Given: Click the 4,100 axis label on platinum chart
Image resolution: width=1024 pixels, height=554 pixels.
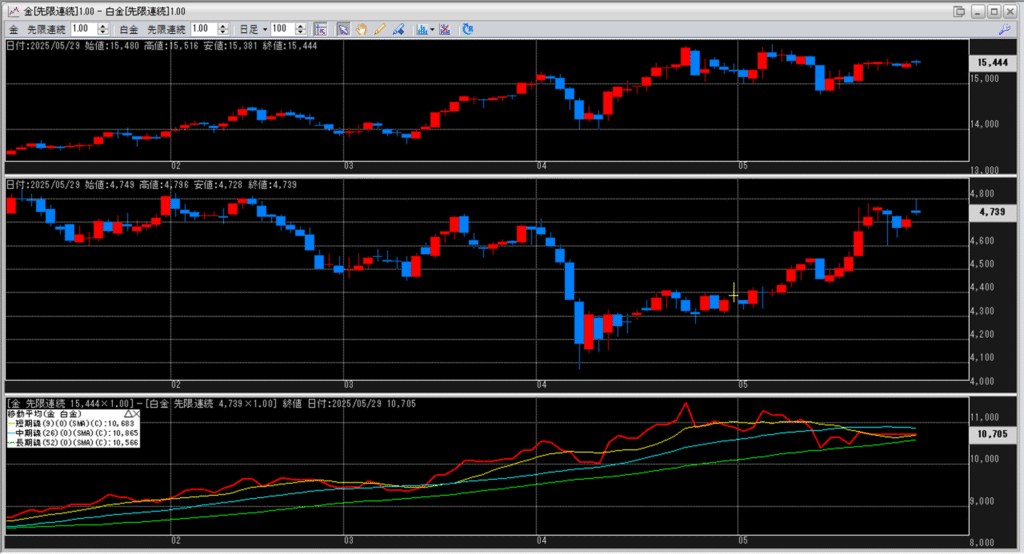Looking at the screenshot, I should tap(982, 357).
